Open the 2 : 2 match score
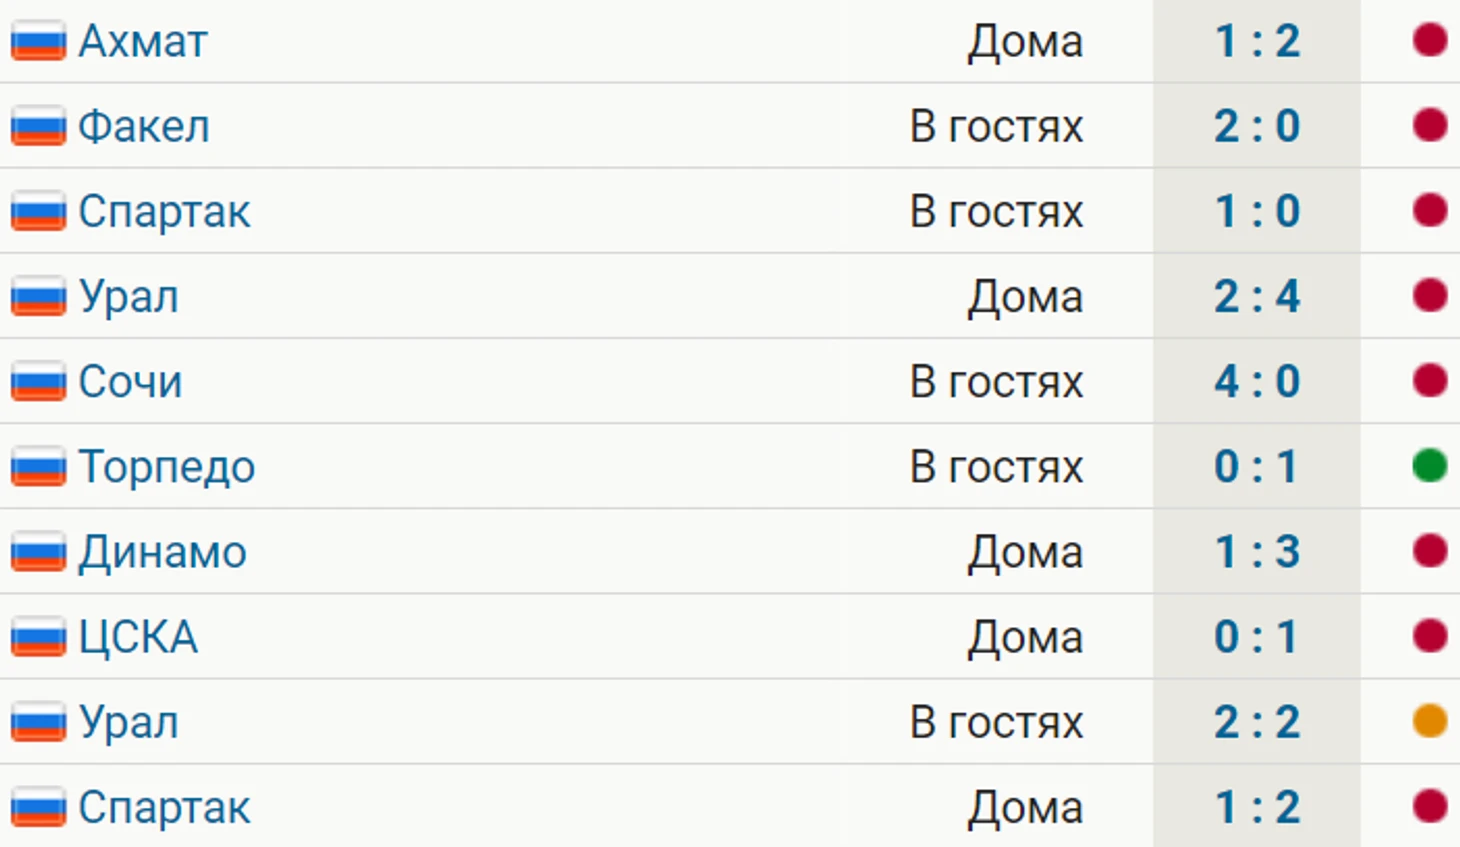 pos(1257,721)
